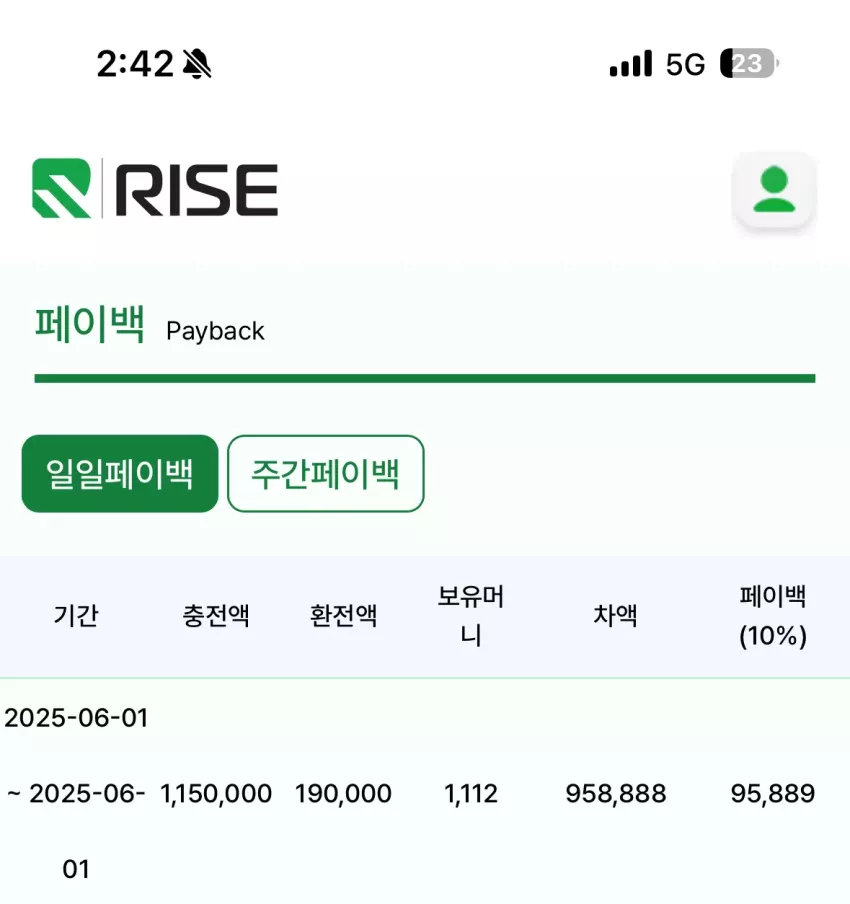Screen dimensions: 850x904
Task: Click the 보유머니 column header
Action: point(471,615)
